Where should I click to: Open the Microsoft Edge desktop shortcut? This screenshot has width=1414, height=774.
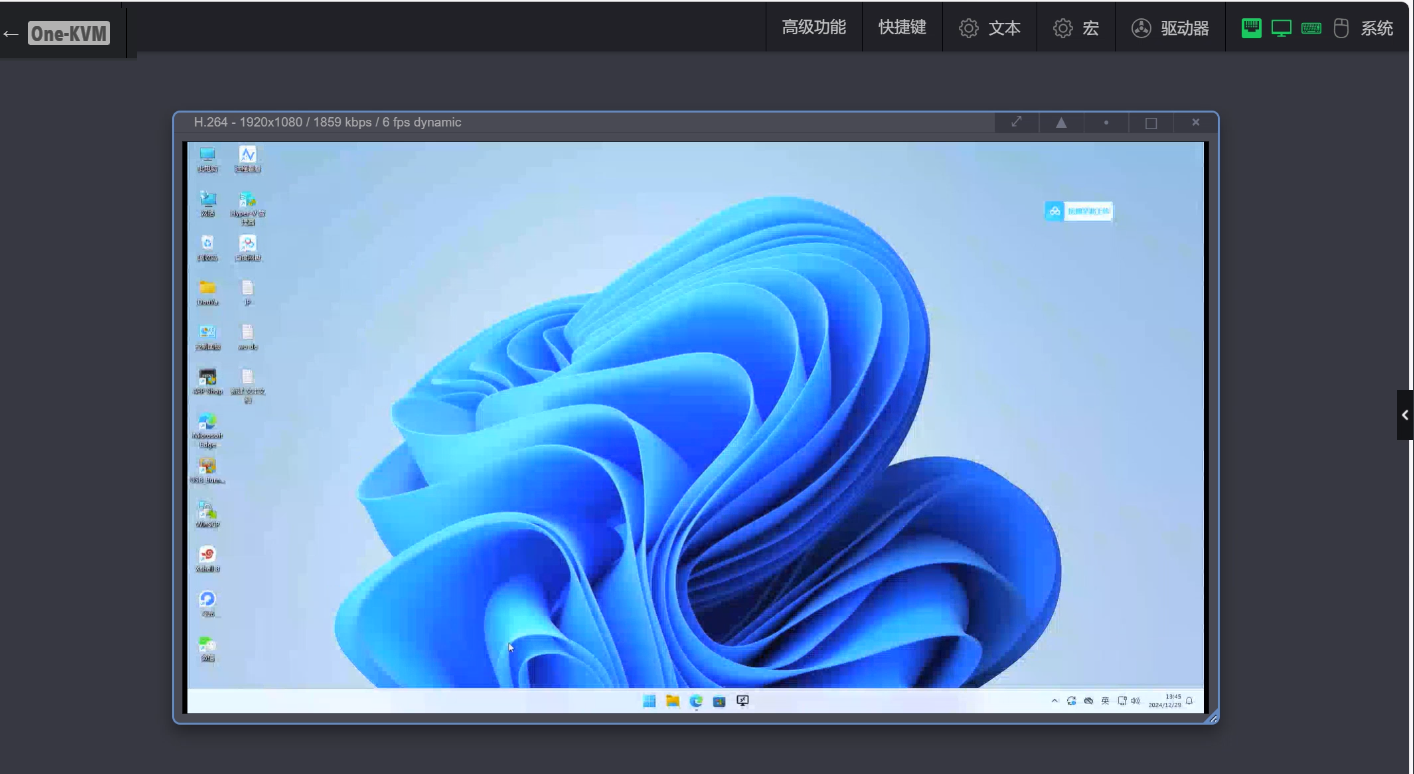click(x=207, y=429)
